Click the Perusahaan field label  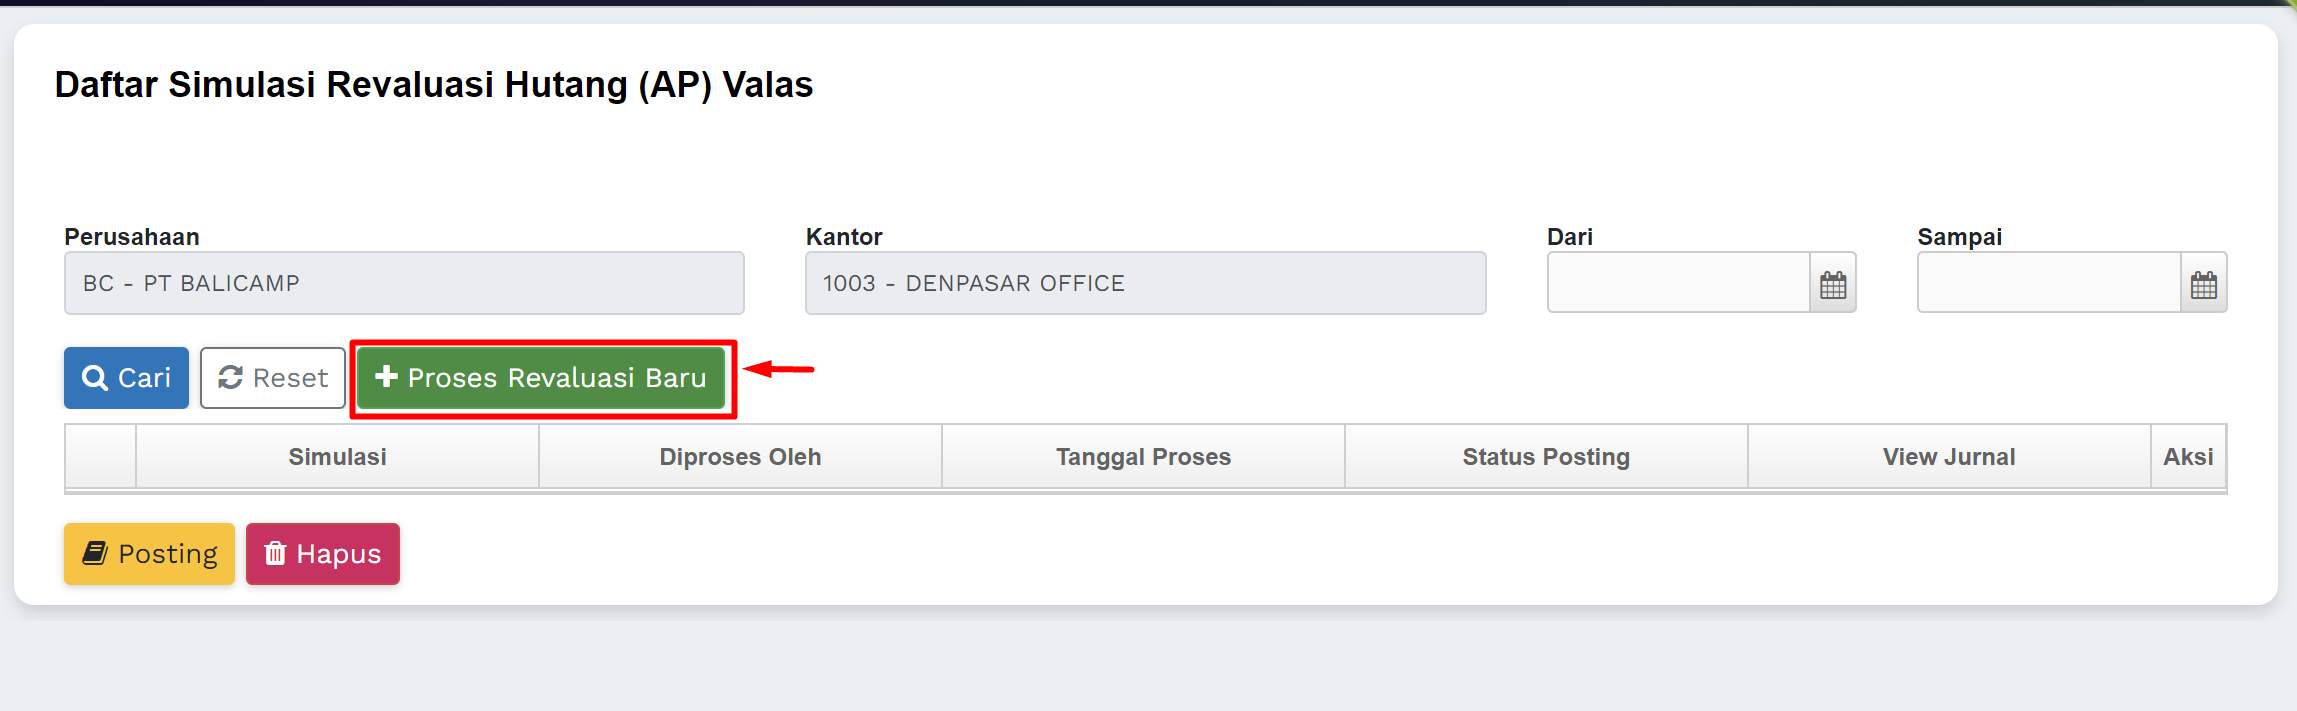pos(132,237)
